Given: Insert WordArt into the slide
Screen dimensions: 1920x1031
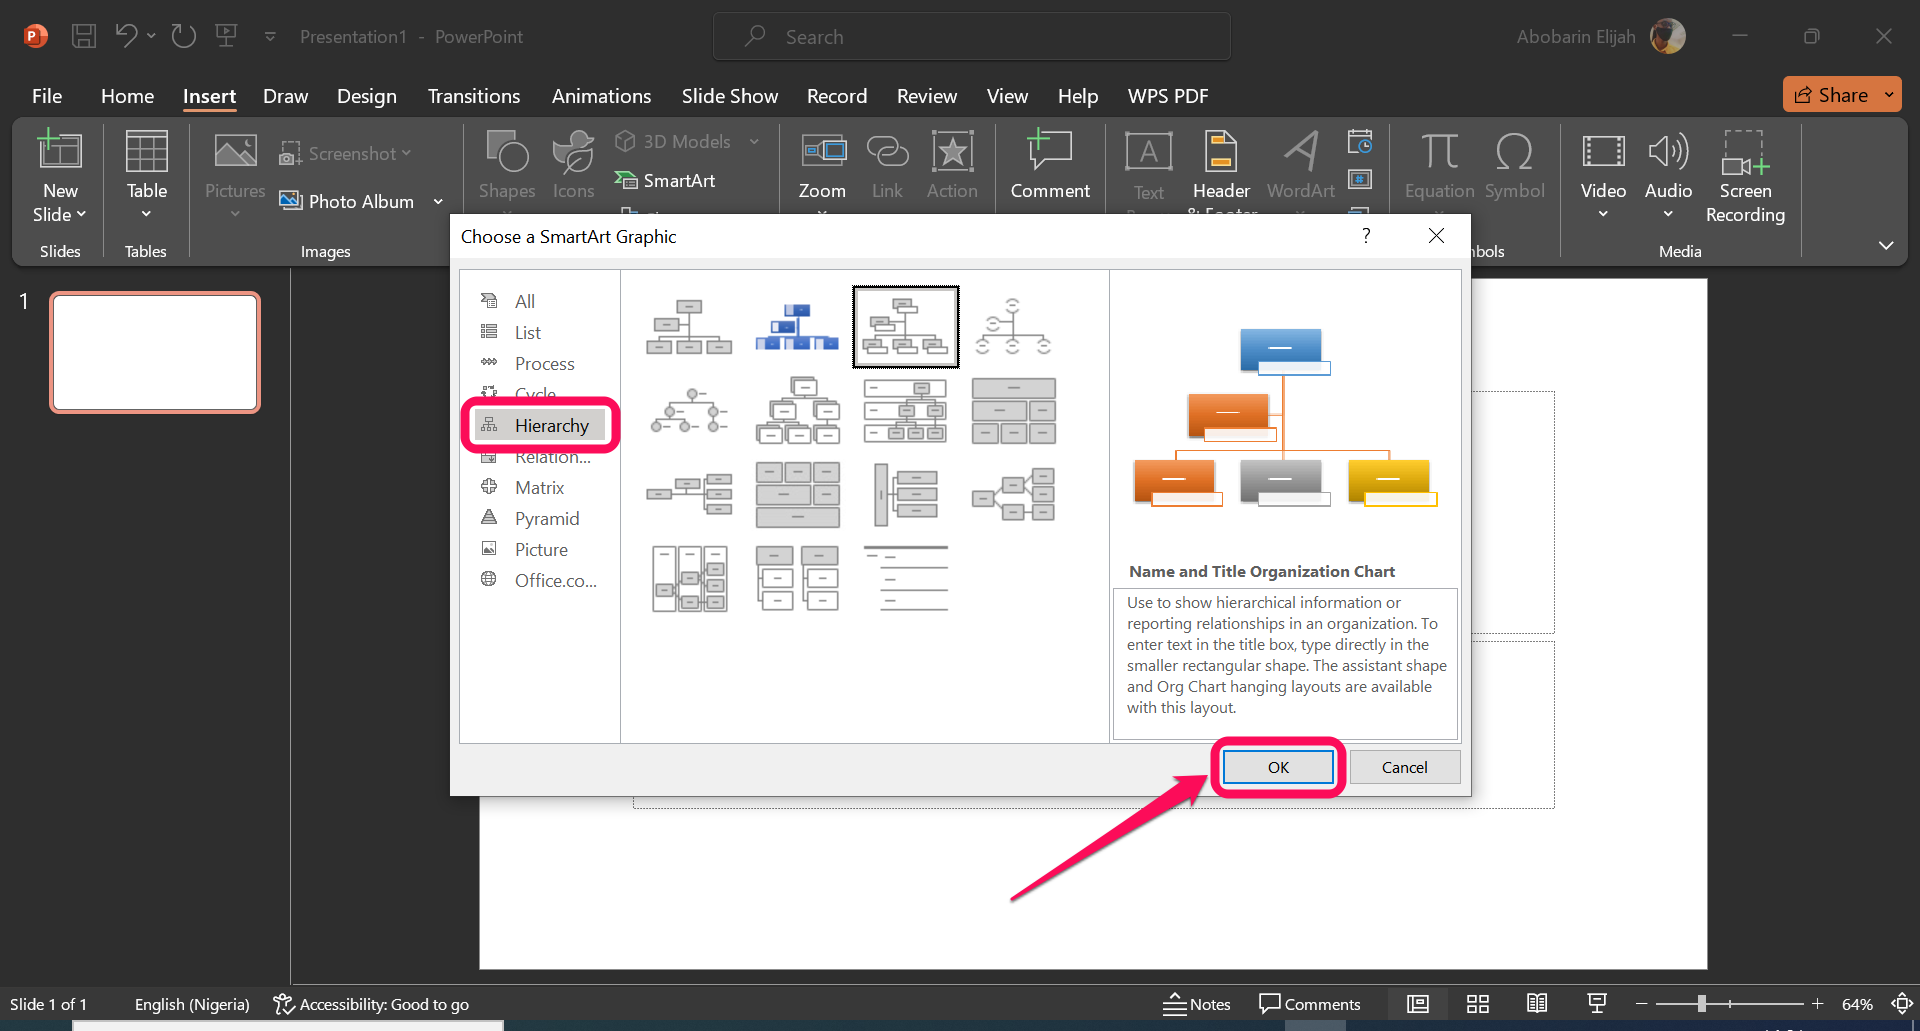Looking at the screenshot, I should (1299, 165).
